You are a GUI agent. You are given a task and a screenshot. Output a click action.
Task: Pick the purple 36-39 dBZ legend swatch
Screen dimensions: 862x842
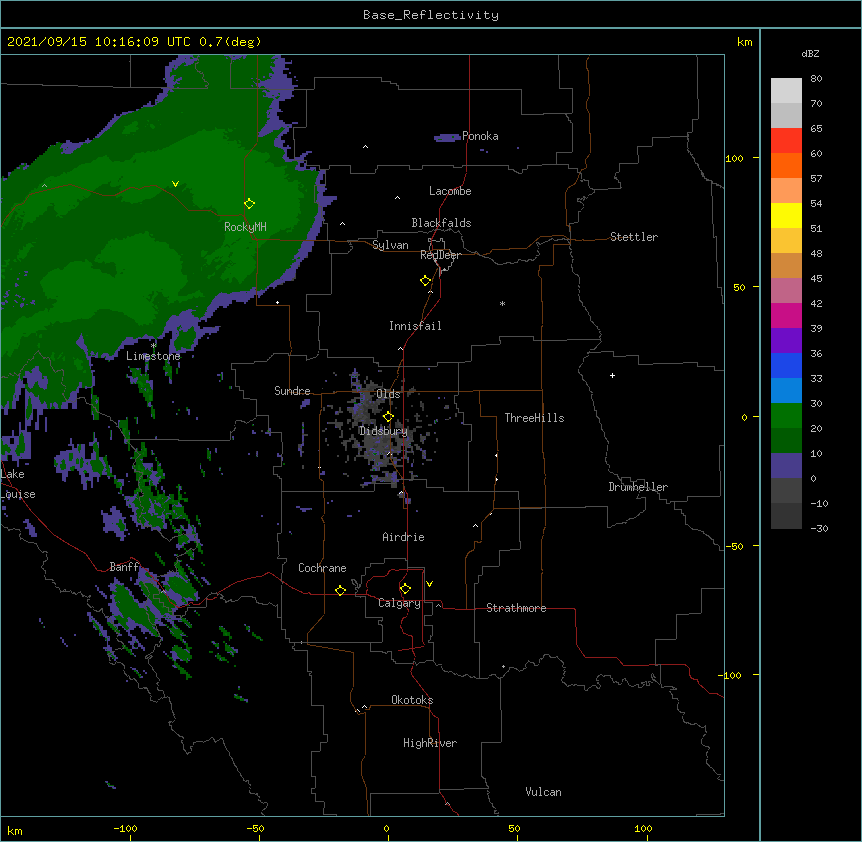pyautogui.click(x=786, y=340)
